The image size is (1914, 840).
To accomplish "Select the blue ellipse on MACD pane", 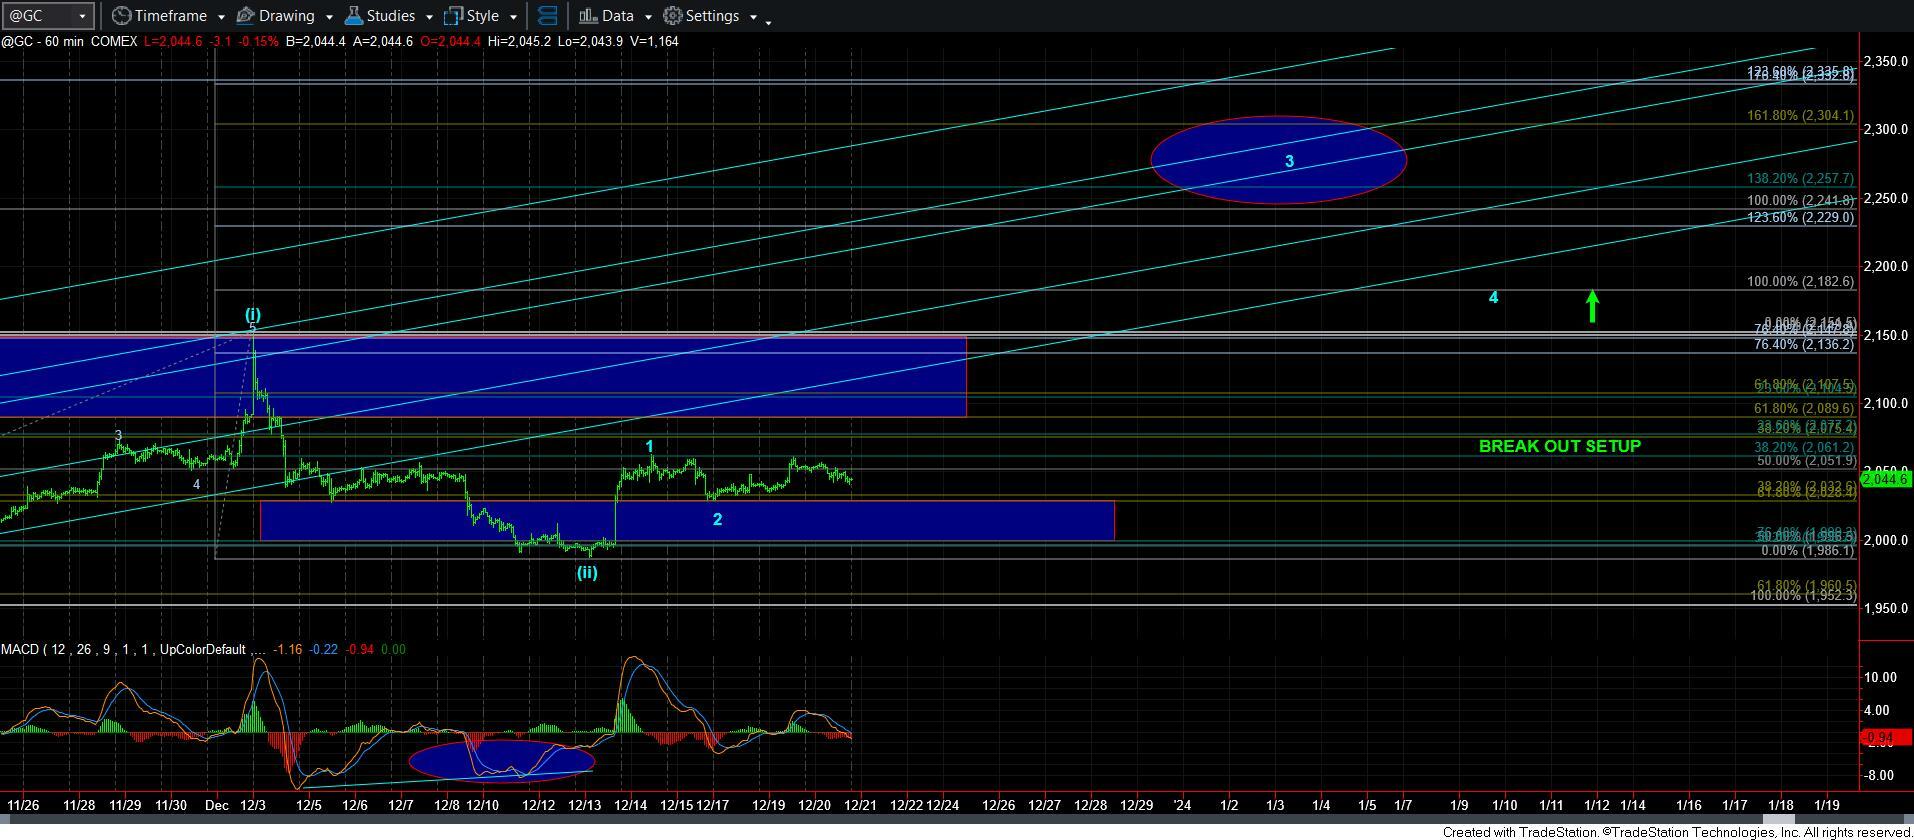I will [x=502, y=759].
